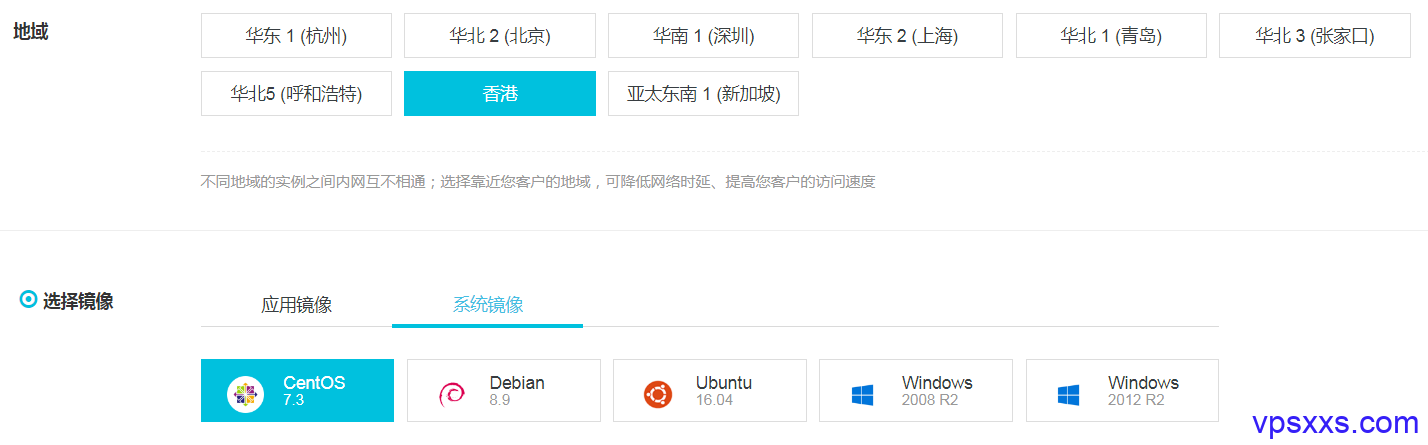The width and height of the screenshot is (1428, 445).
Task: Select region 华北 2 (北京)
Action: [x=500, y=36]
